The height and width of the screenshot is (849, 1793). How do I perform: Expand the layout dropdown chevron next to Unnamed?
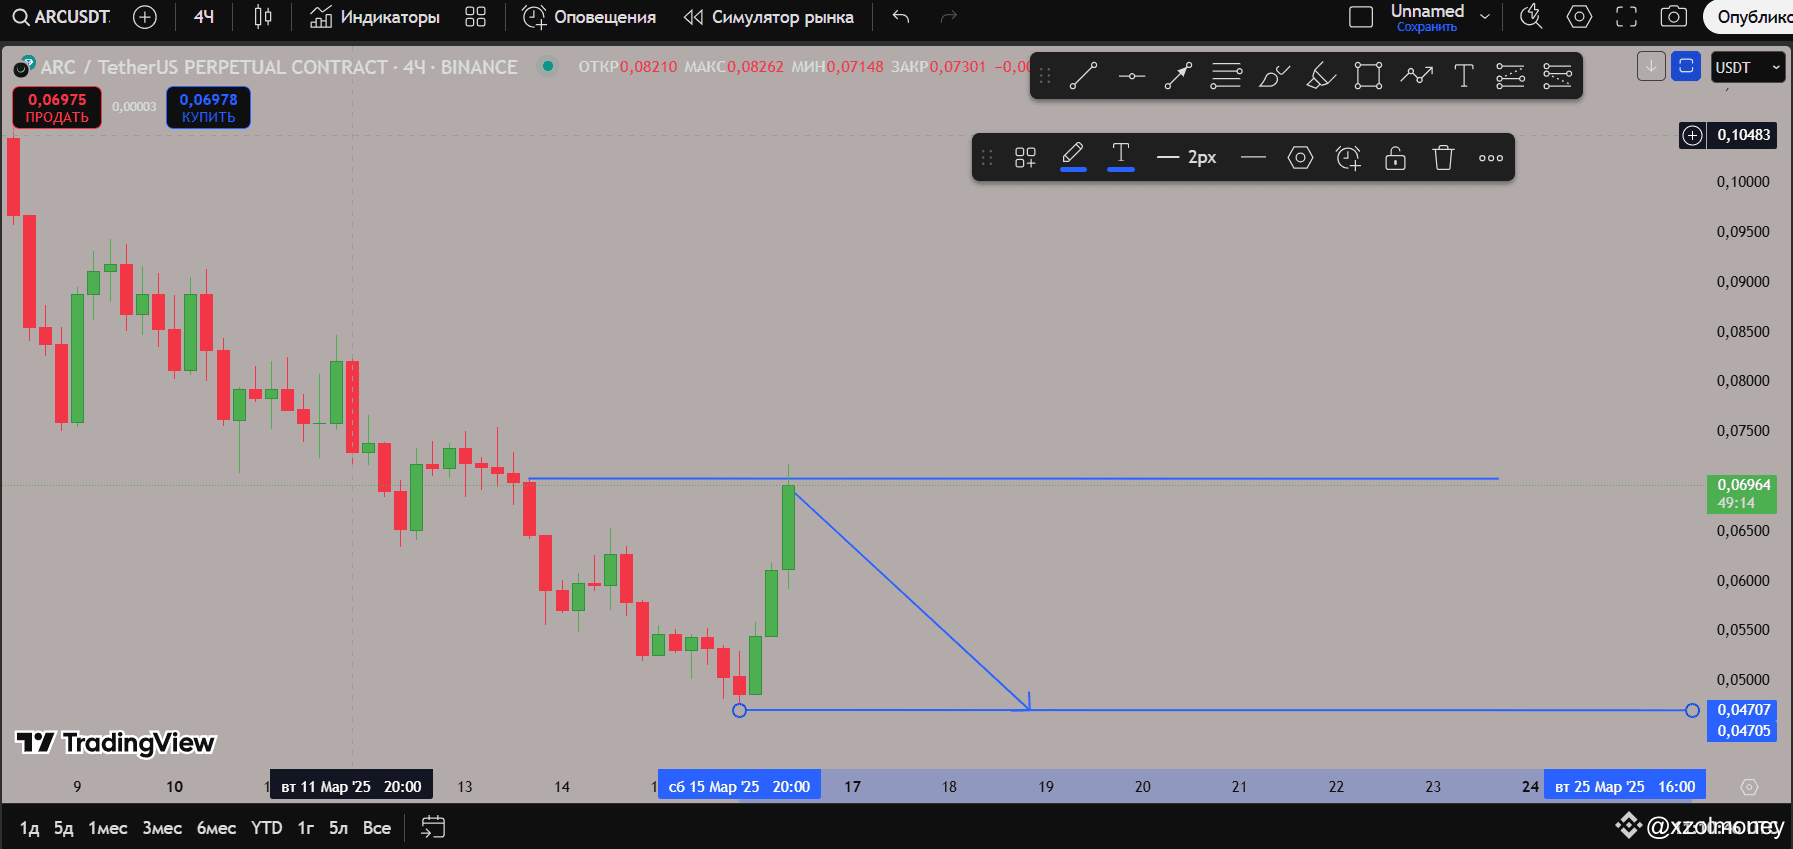click(x=1485, y=17)
